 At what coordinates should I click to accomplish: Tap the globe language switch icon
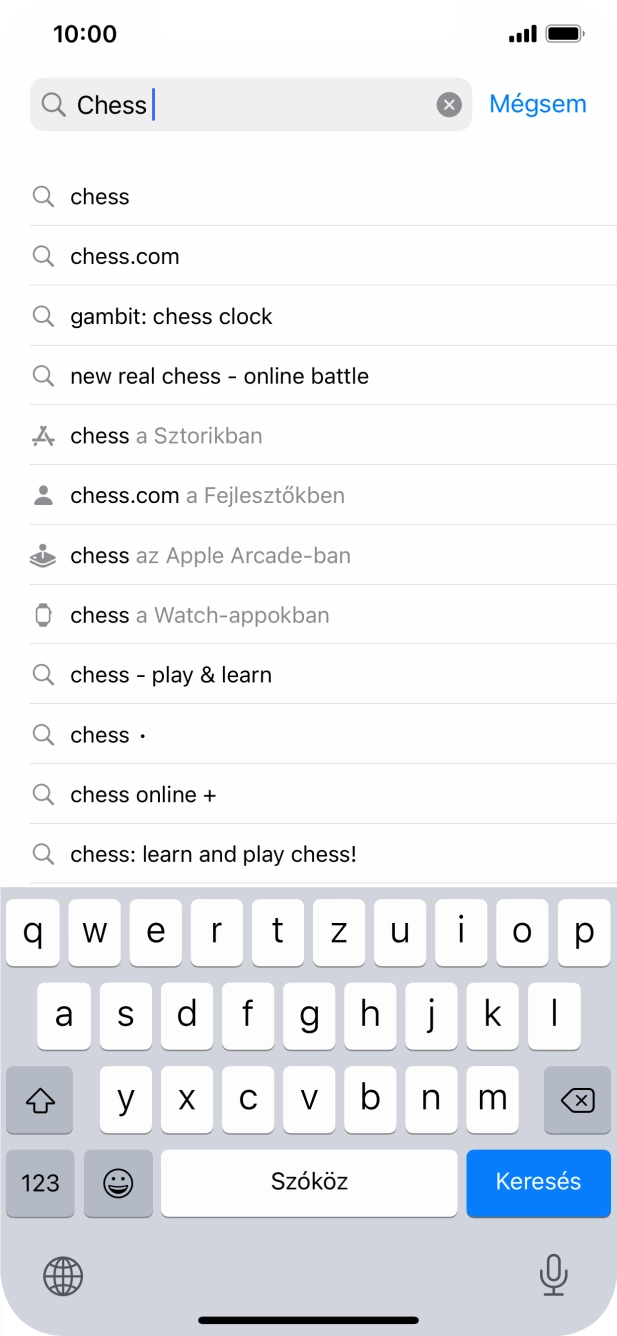click(63, 1276)
